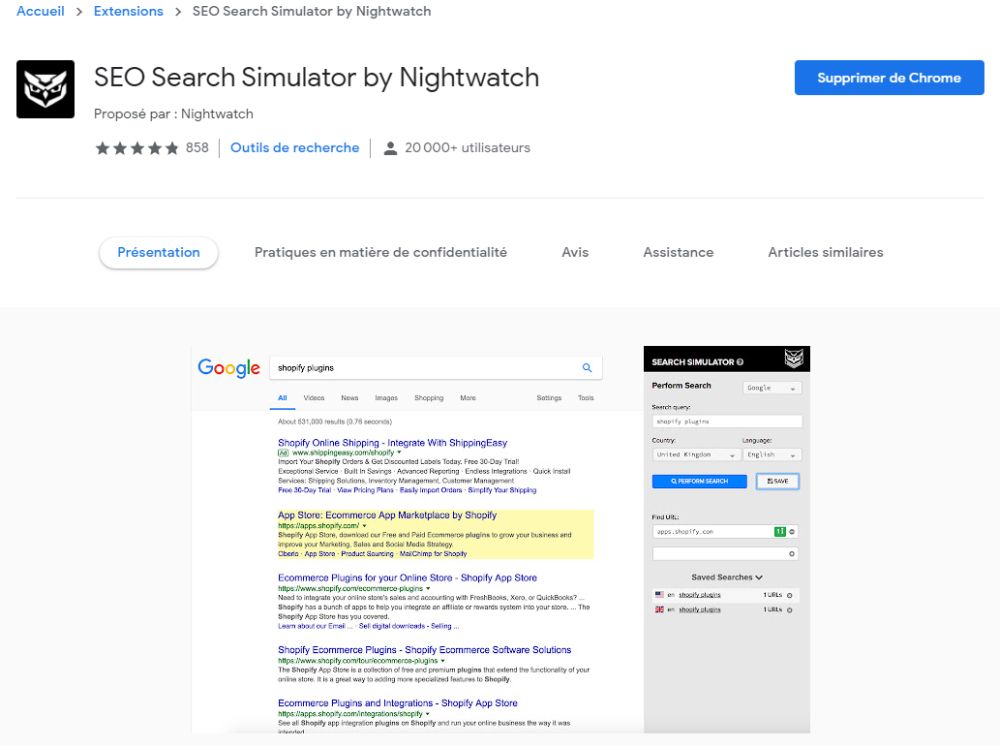
Task: Click Shopify Ecommerce Plugins Software Solutions result
Action: (425, 650)
